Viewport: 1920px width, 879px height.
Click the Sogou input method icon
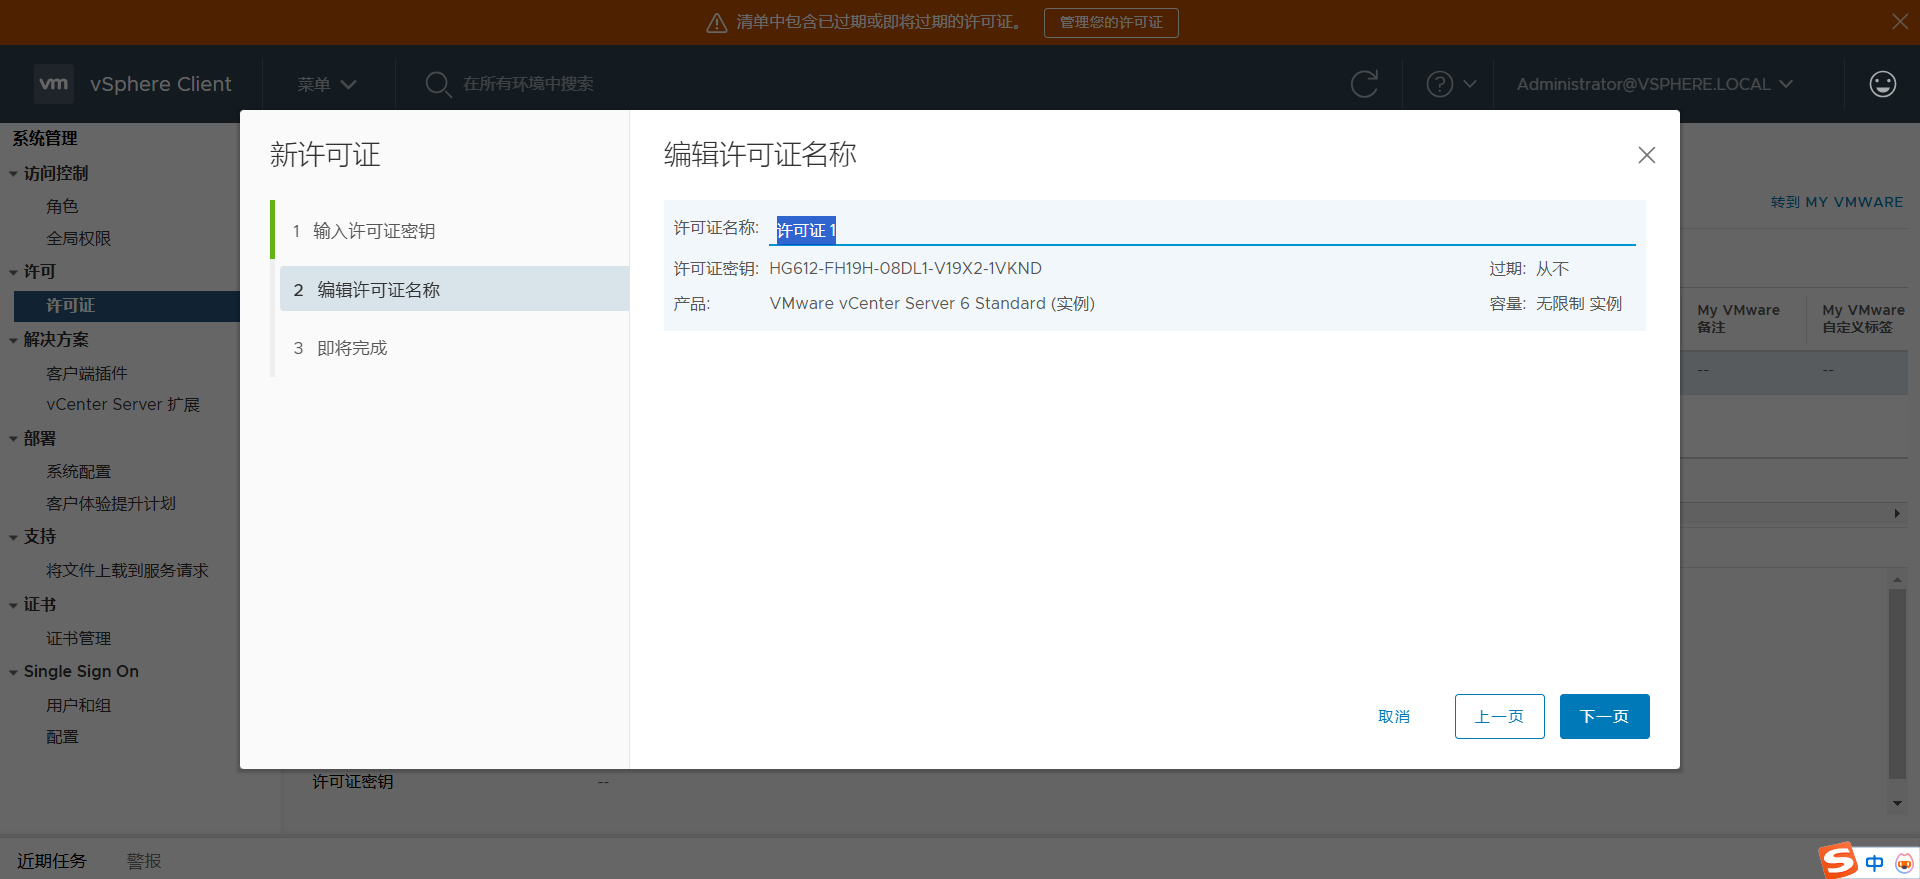pyautogui.click(x=1838, y=860)
